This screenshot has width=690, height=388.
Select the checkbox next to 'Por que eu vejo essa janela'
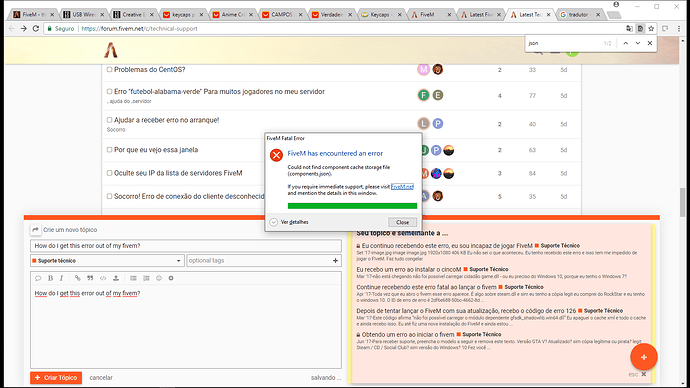[x=110, y=150]
